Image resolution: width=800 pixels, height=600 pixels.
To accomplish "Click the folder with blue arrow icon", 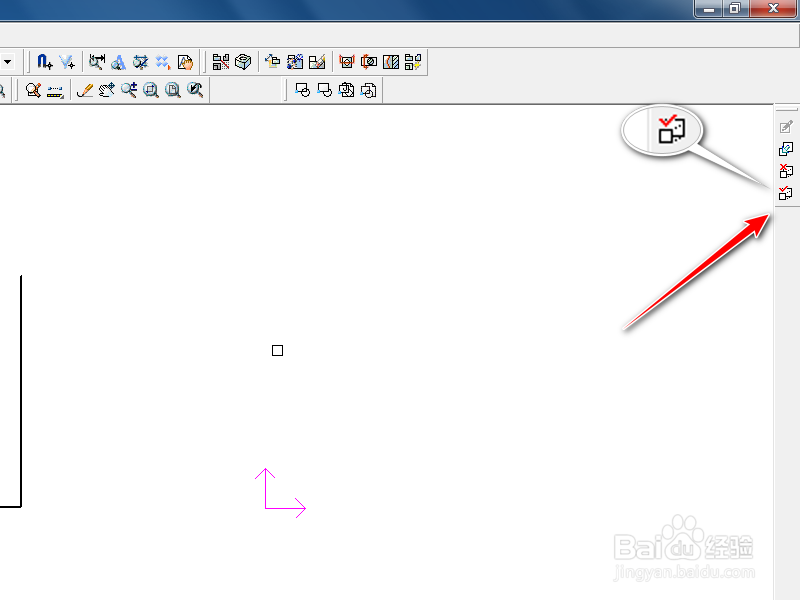I will click(x=272, y=62).
